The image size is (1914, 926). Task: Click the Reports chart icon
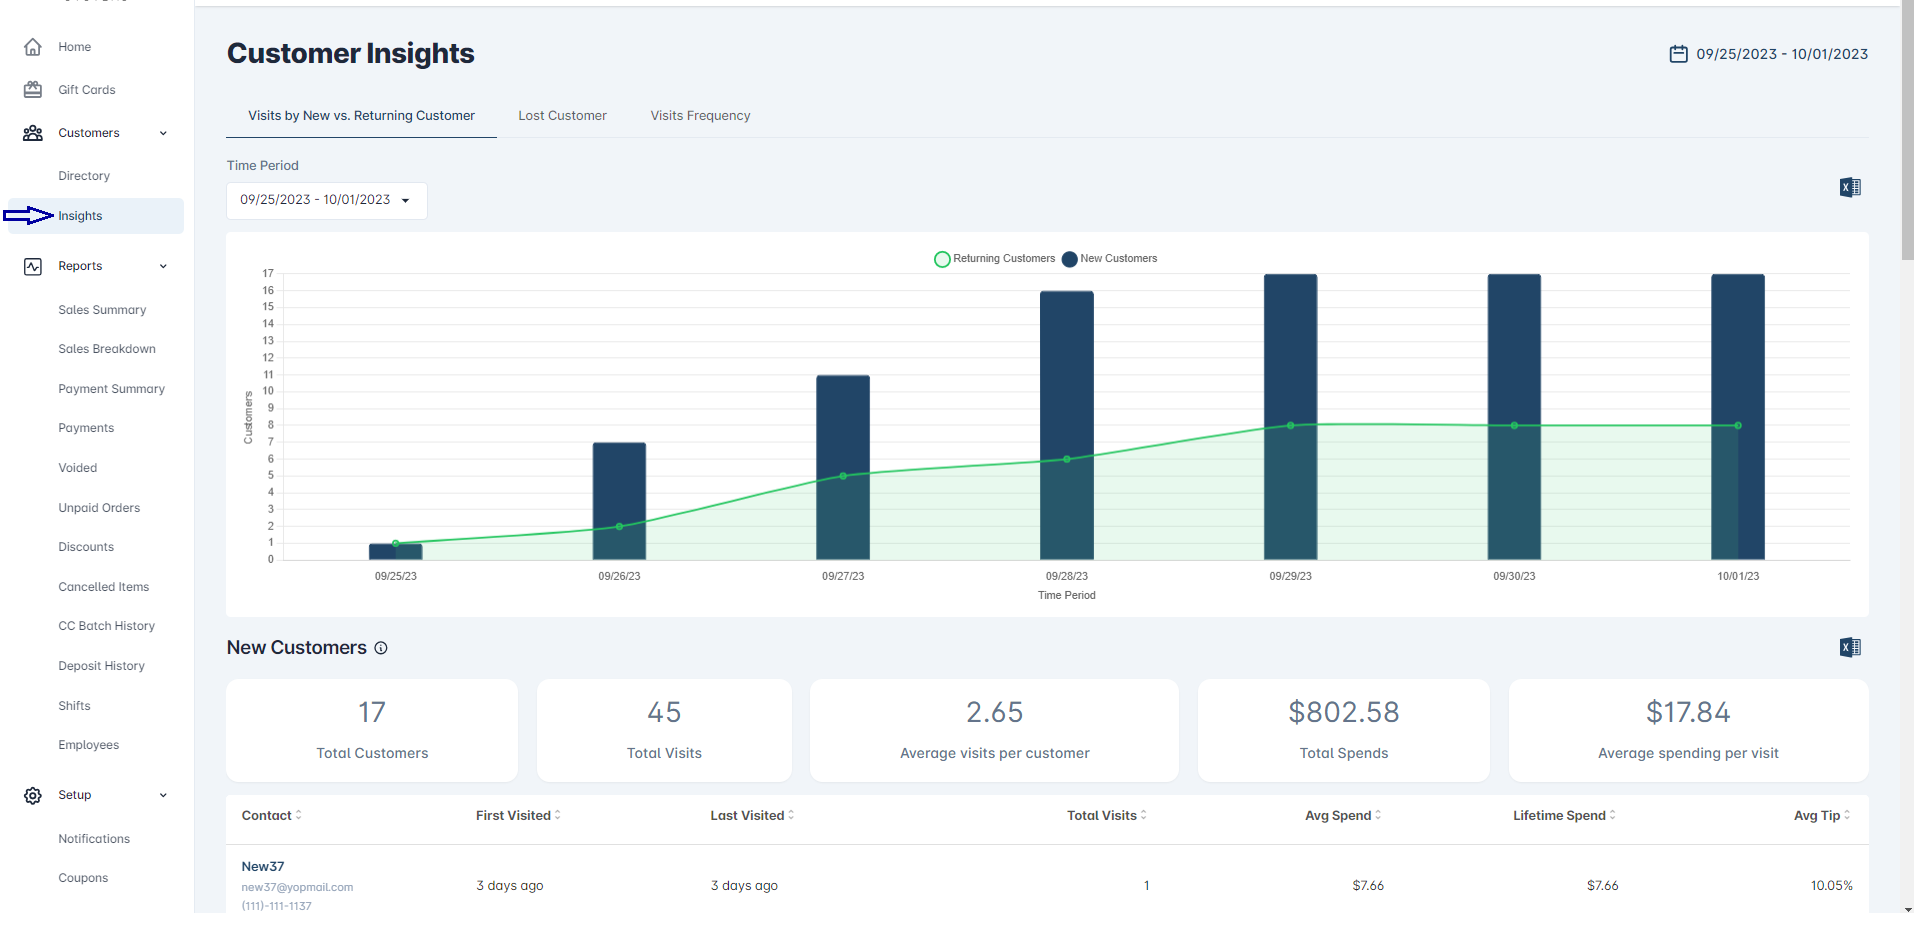[x=33, y=266]
